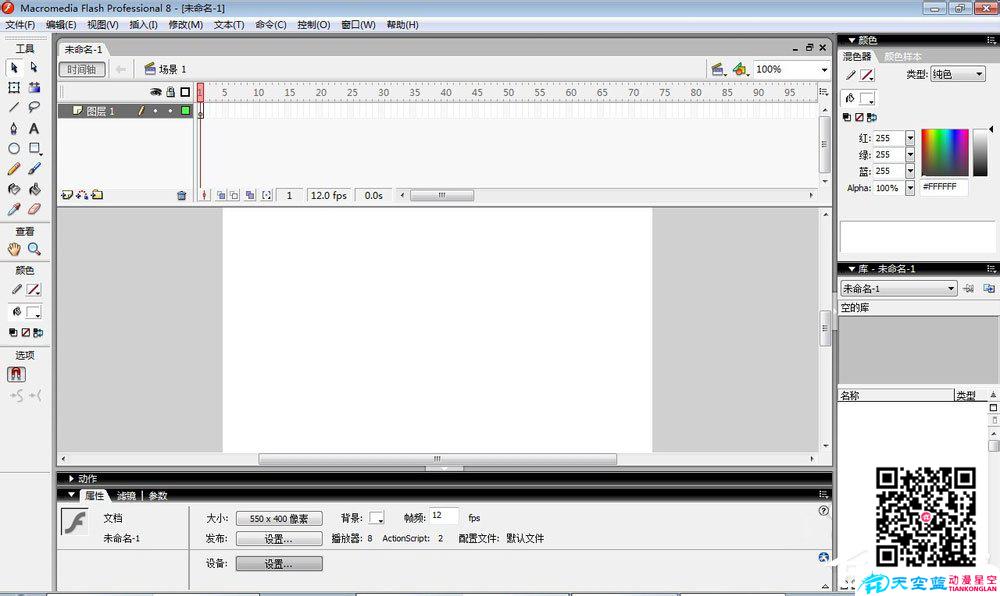Image resolution: width=1000 pixels, height=596 pixels.
Task: Select the Paint Bucket tool
Action: (x=34, y=189)
